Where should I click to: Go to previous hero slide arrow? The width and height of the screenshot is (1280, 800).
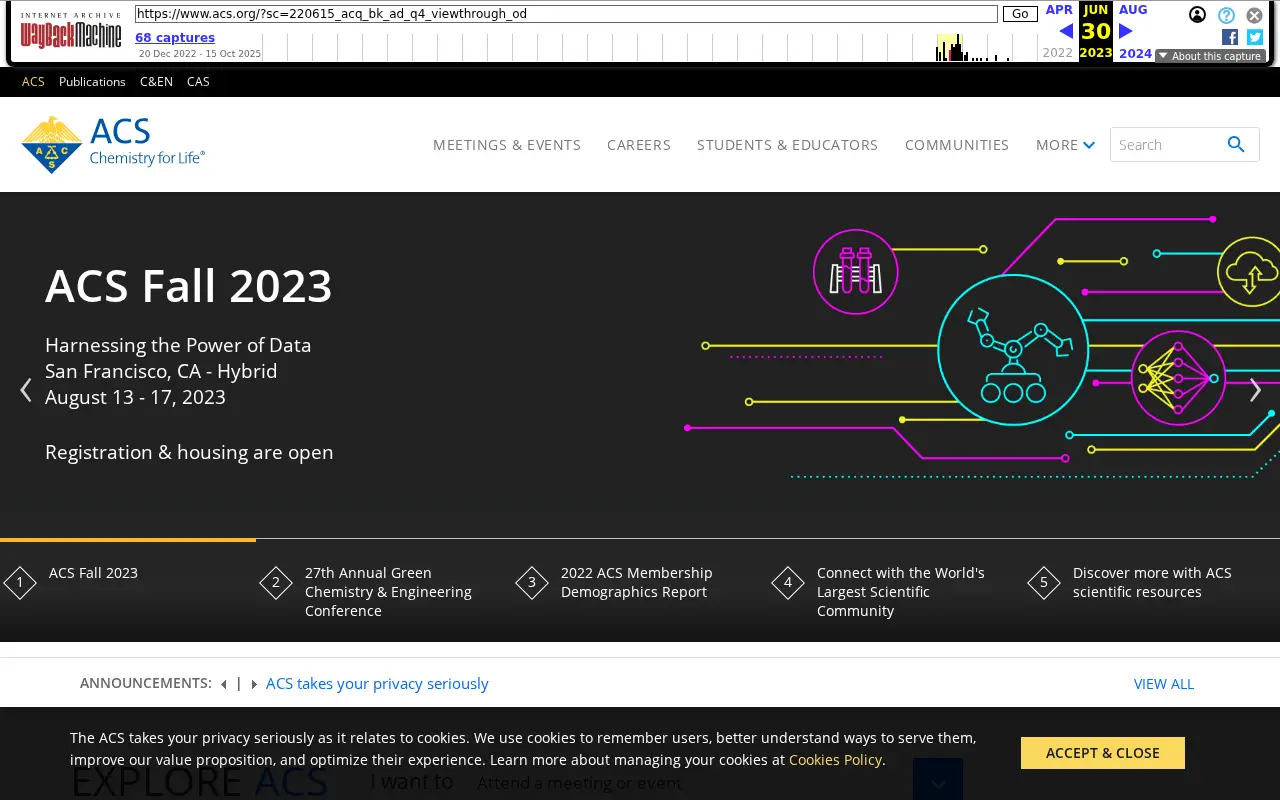pos(26,390)
